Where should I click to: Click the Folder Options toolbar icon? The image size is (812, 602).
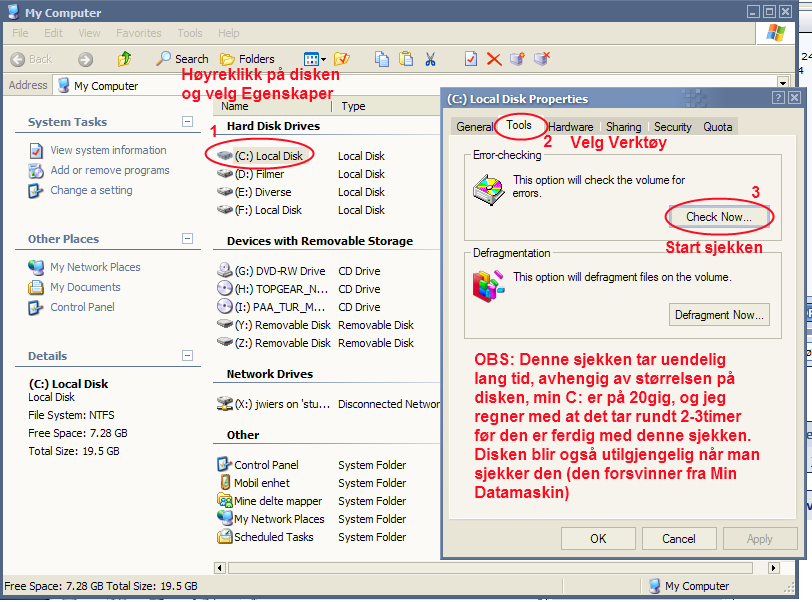point(342,59)
